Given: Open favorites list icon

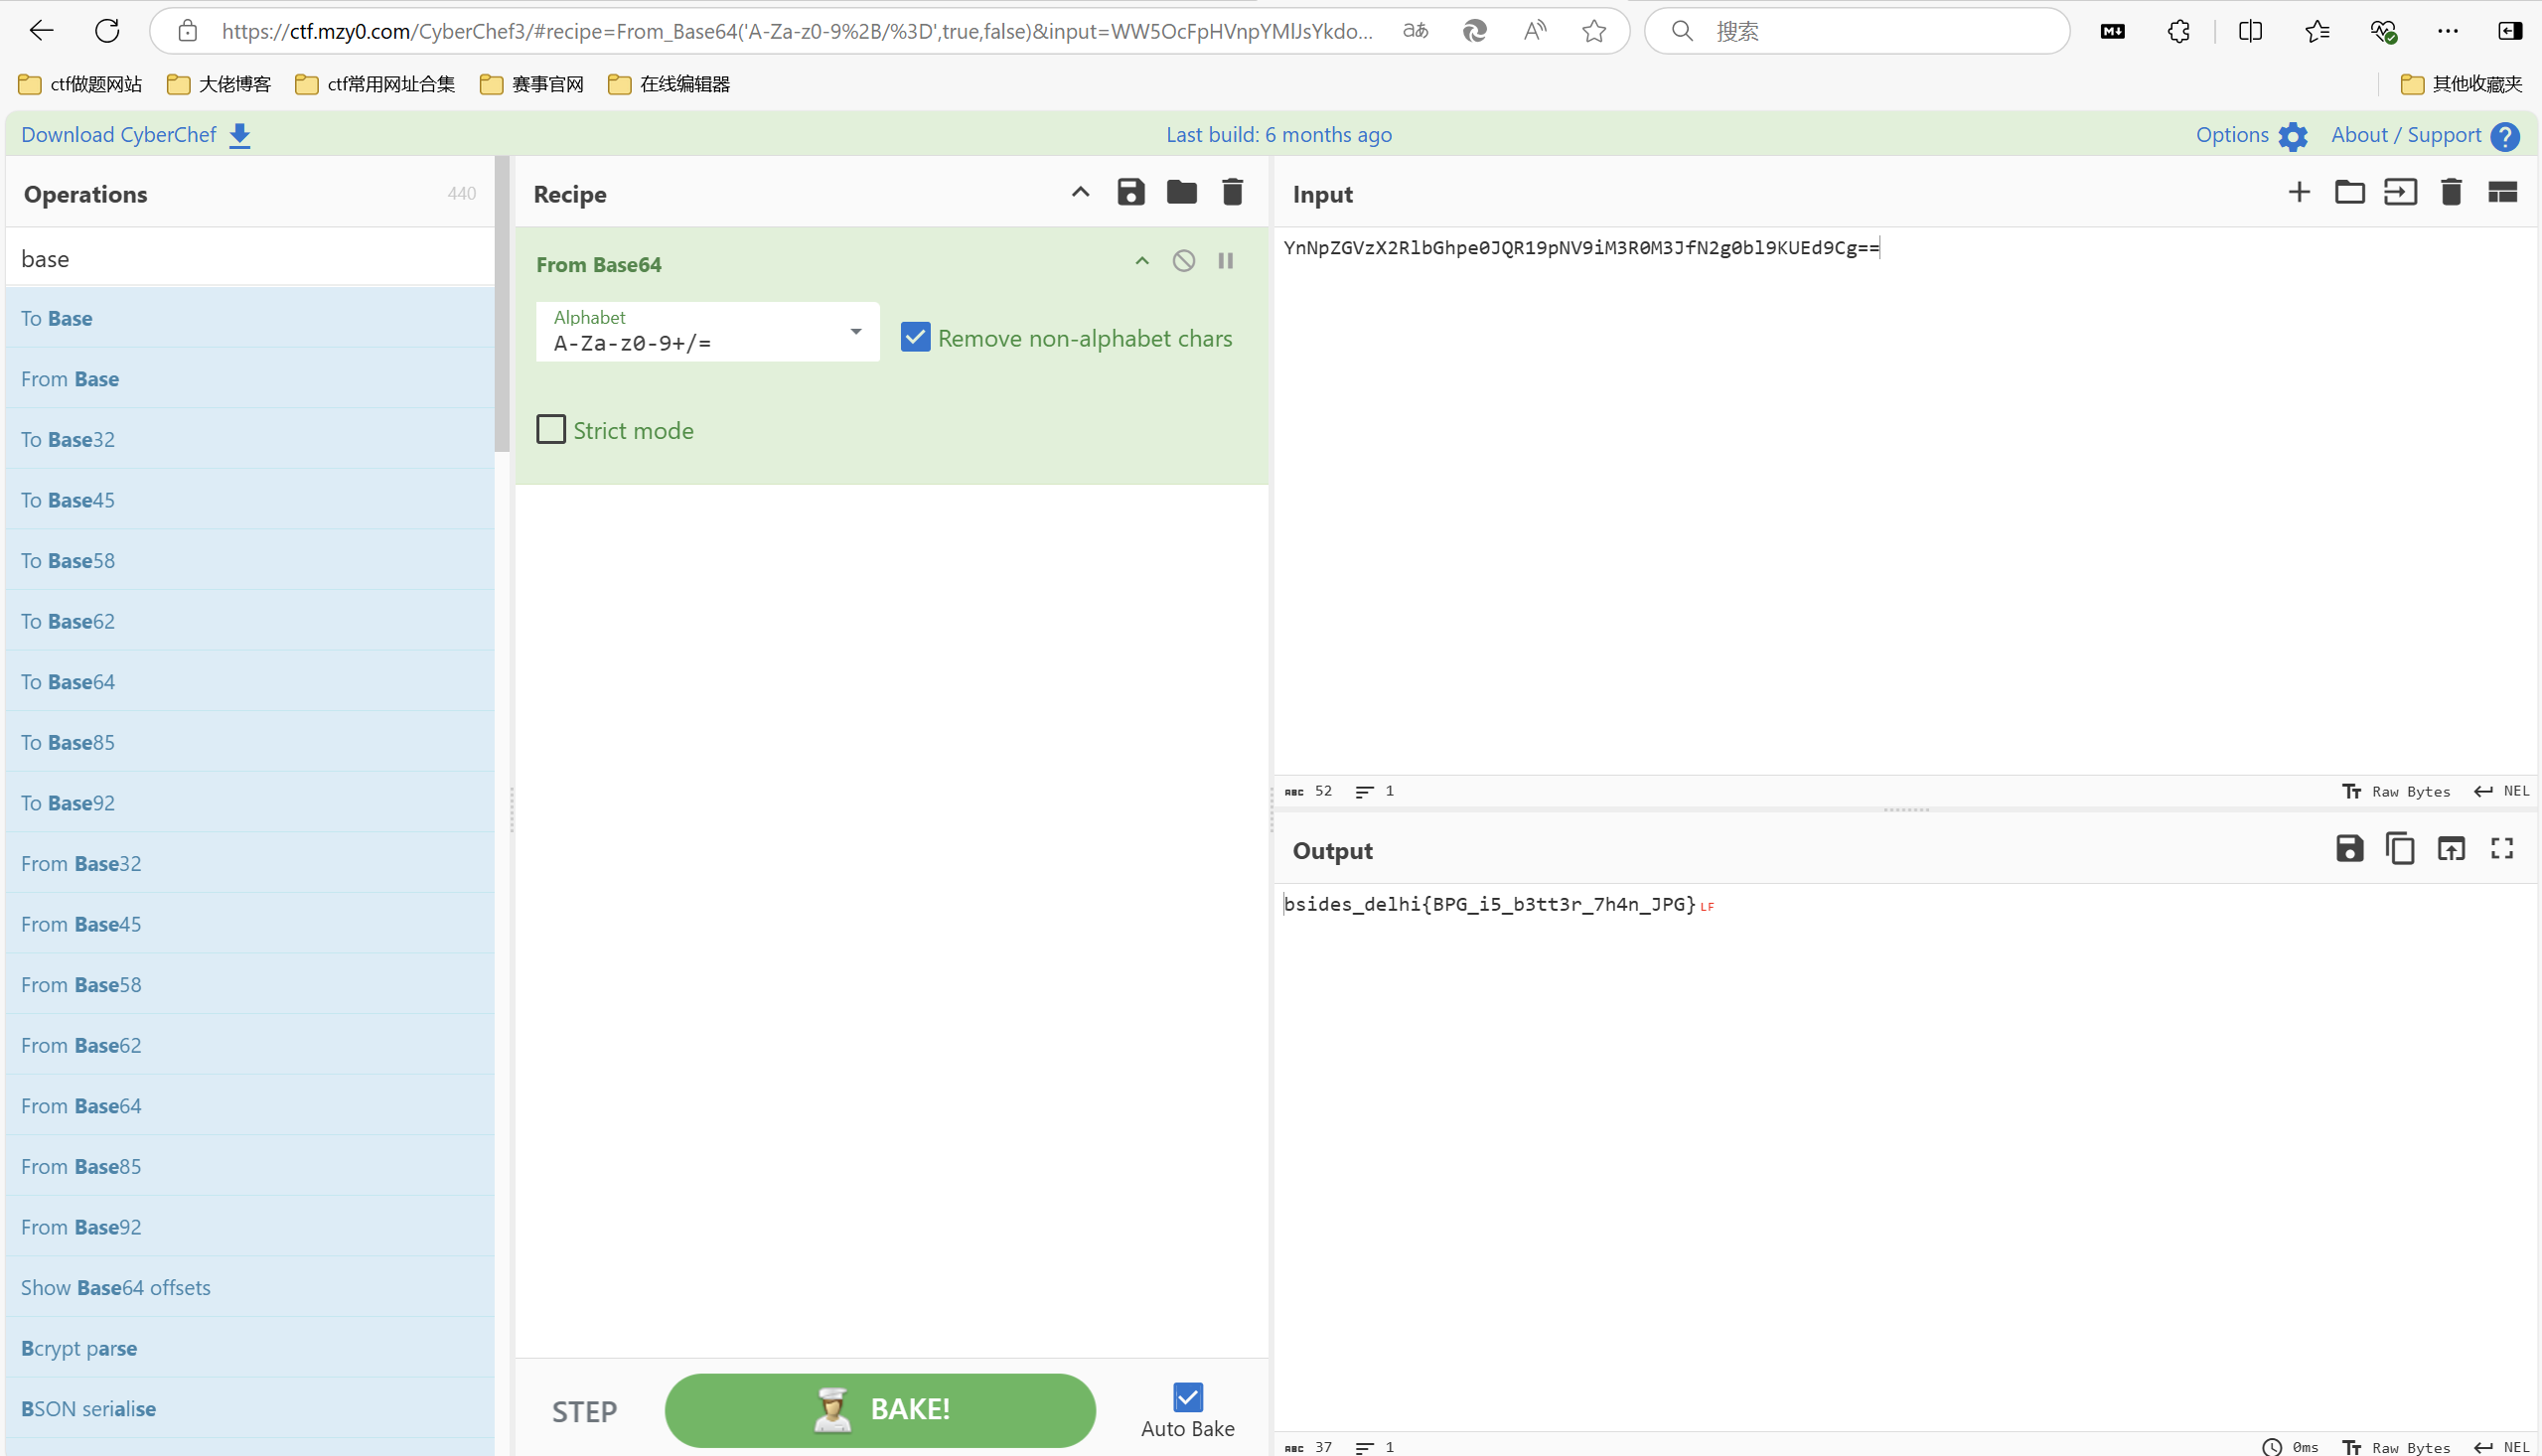Looking at the screenshot, I should [x=2317, y=31].
